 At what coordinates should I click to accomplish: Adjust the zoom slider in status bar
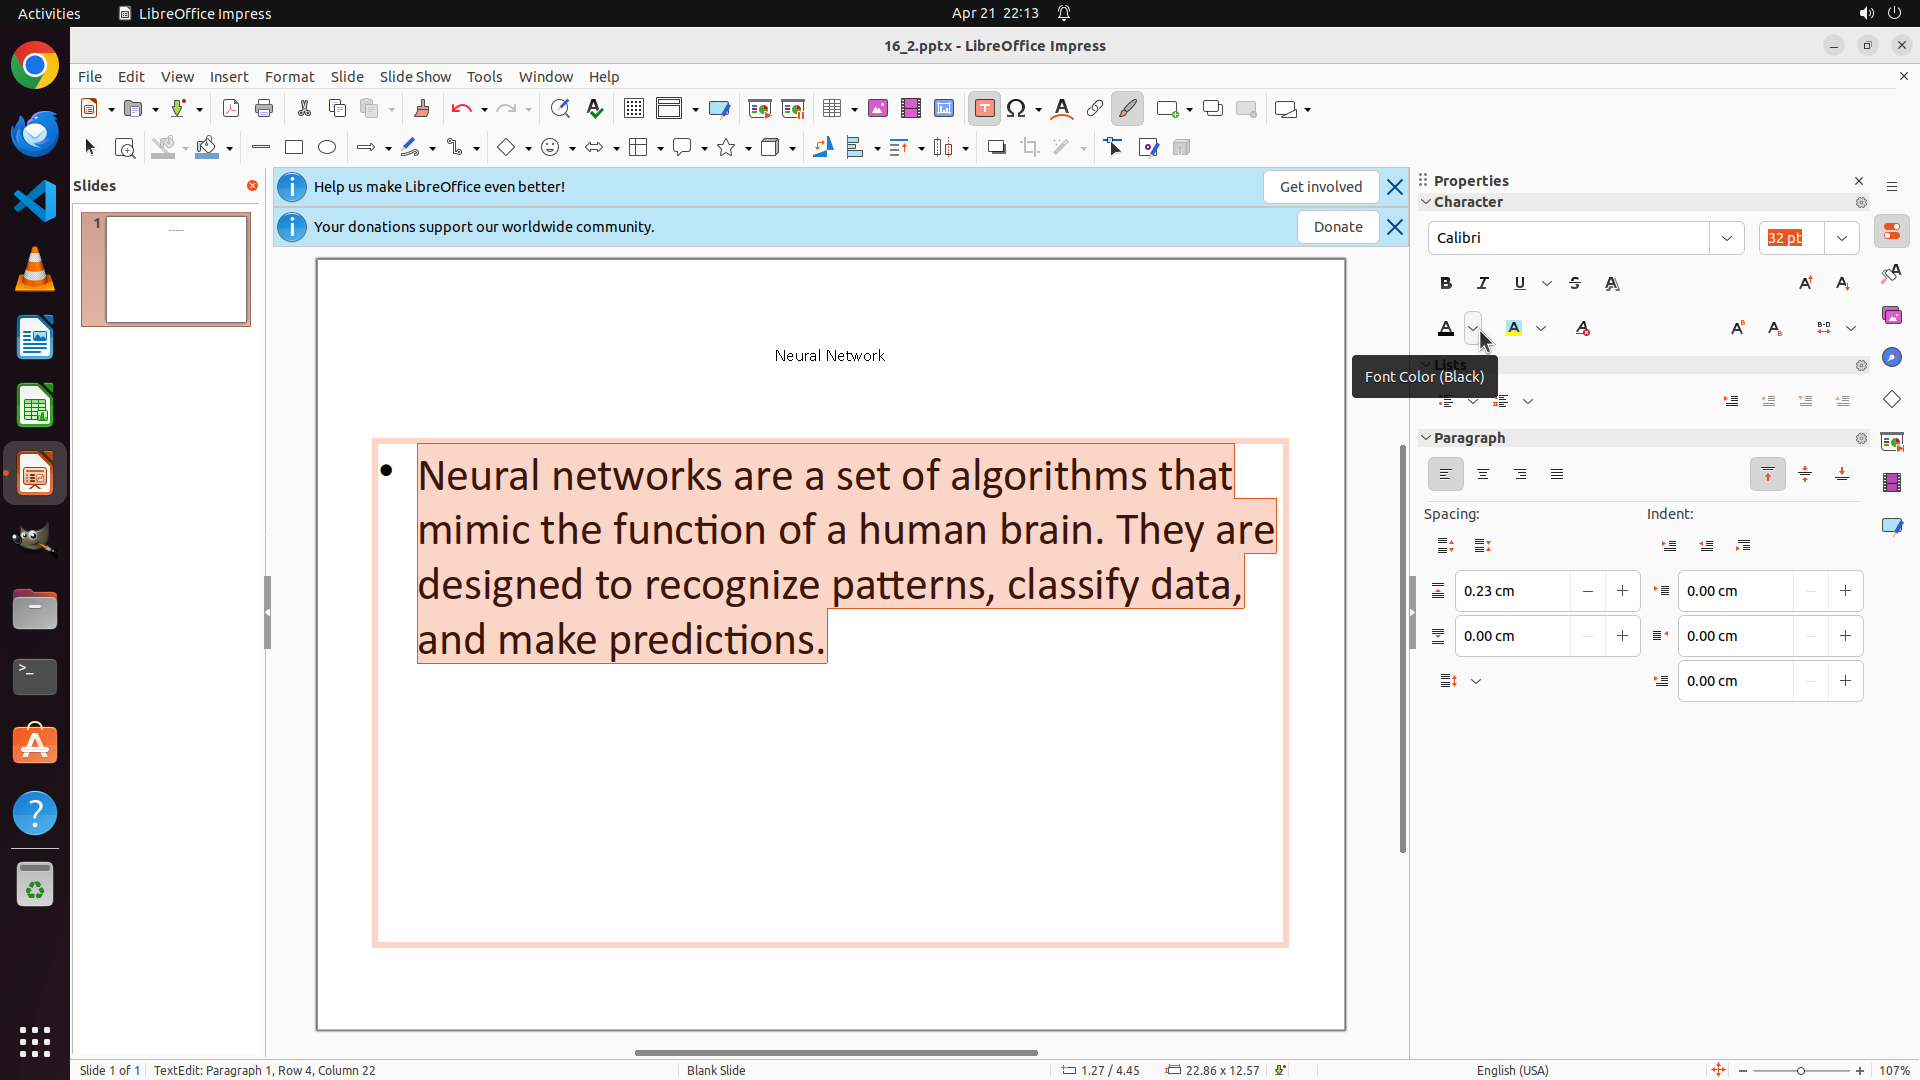1801,1071
